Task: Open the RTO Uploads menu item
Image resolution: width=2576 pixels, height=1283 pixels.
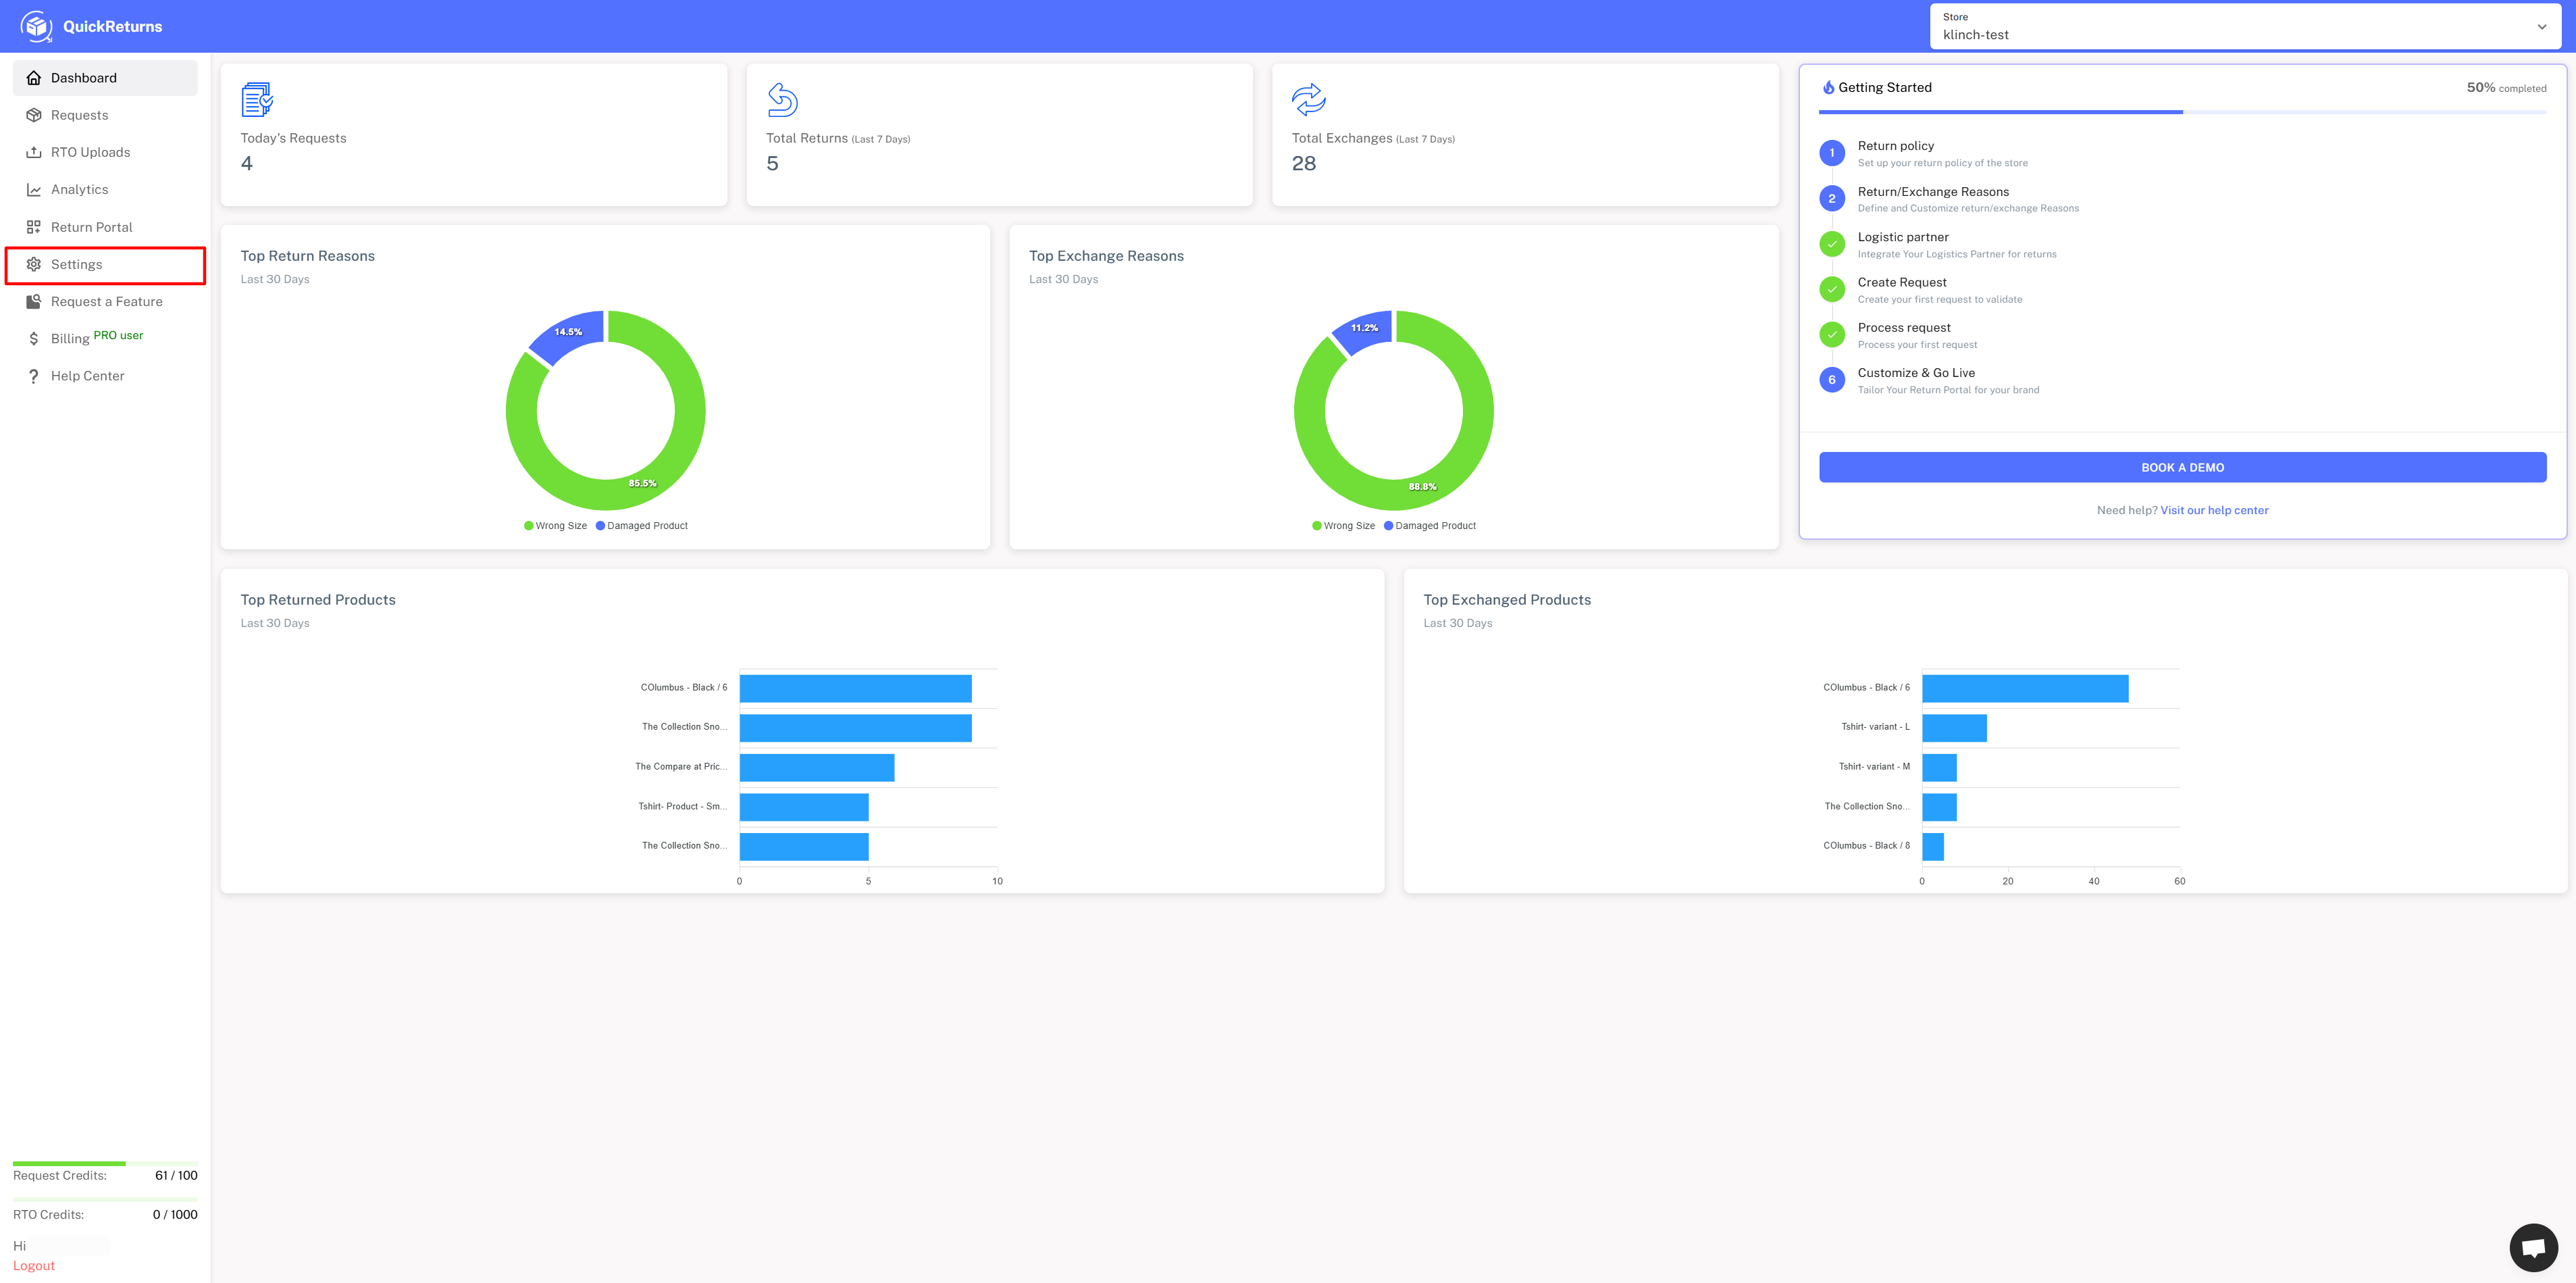Action: [105, 152]
